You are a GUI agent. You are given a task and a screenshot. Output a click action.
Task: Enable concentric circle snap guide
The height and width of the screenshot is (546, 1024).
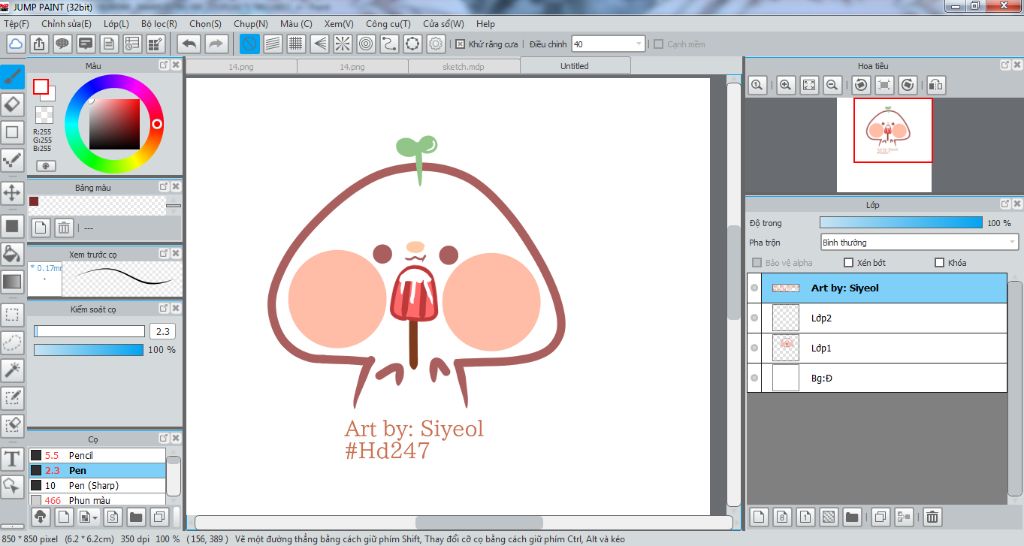366,44
